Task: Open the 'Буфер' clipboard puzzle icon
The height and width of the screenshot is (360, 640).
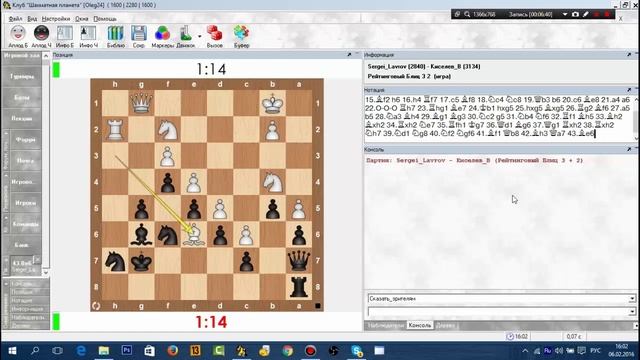Action: pyautogui.click(x=241, y=33)
